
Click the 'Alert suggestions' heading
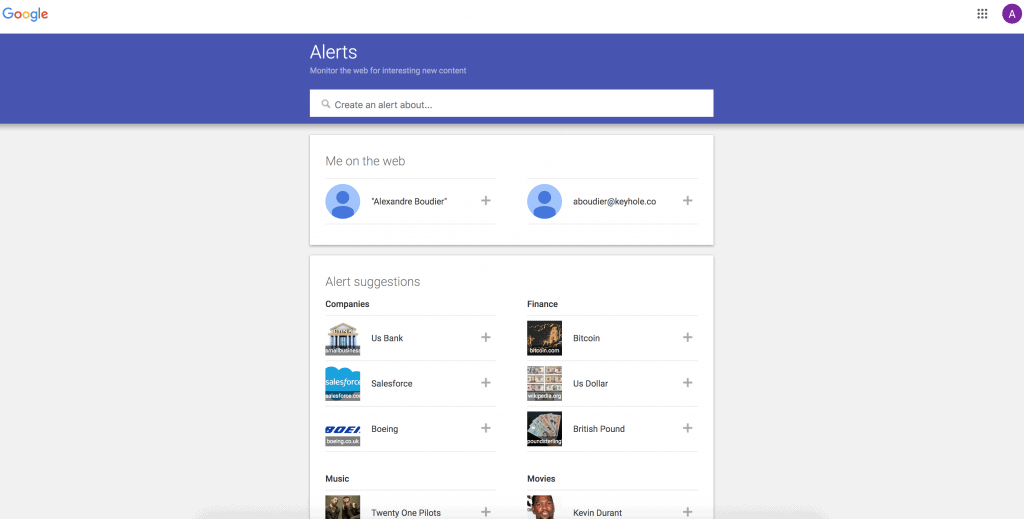point(373,282)
